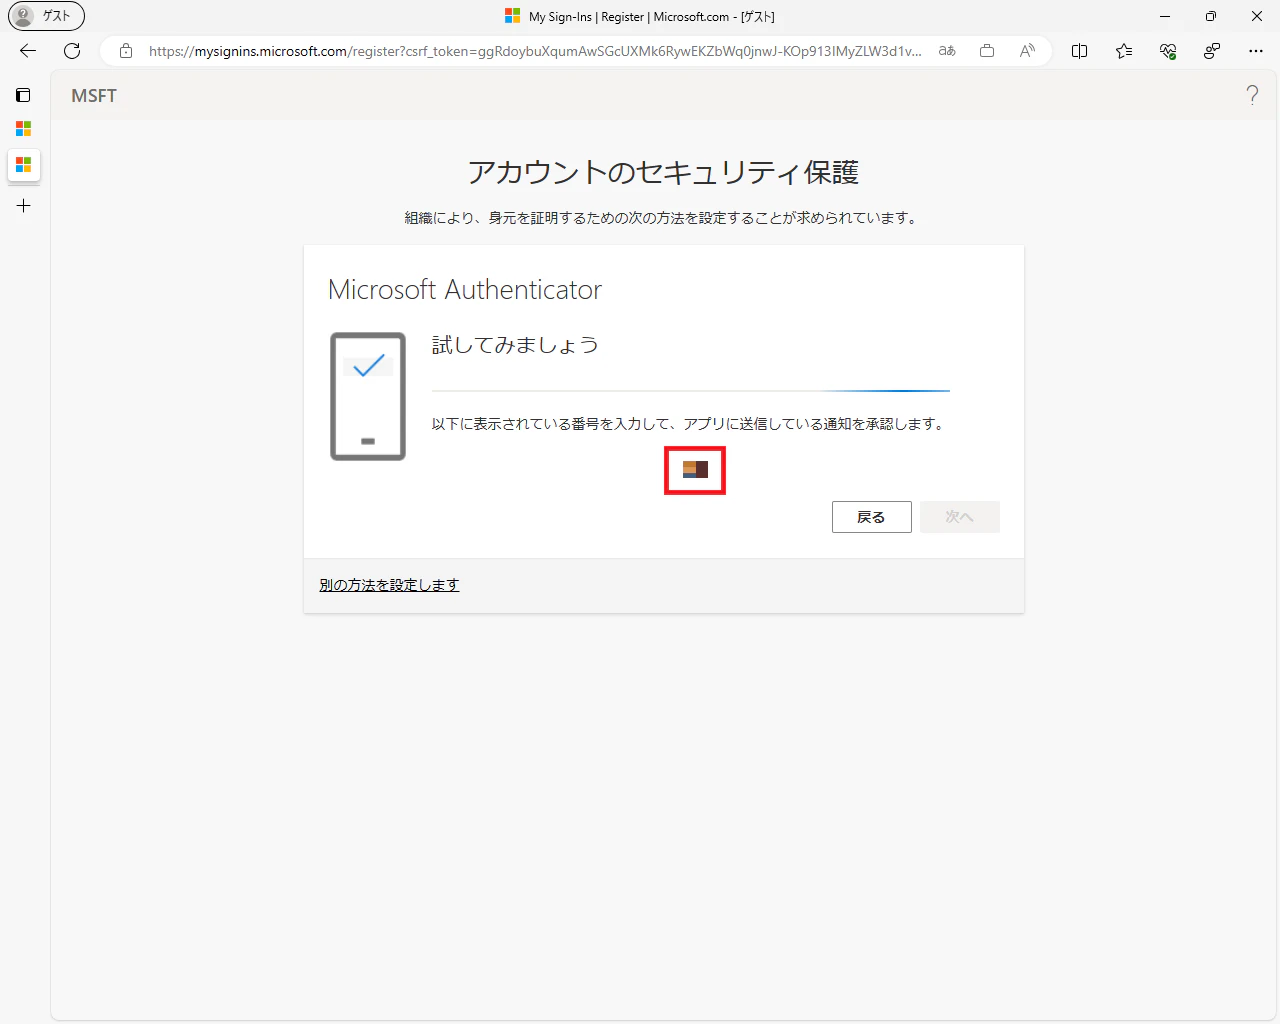Screen dimensions: 1280x1024
Task: Reload the page with the refresh icon
Action: point(72,51)
